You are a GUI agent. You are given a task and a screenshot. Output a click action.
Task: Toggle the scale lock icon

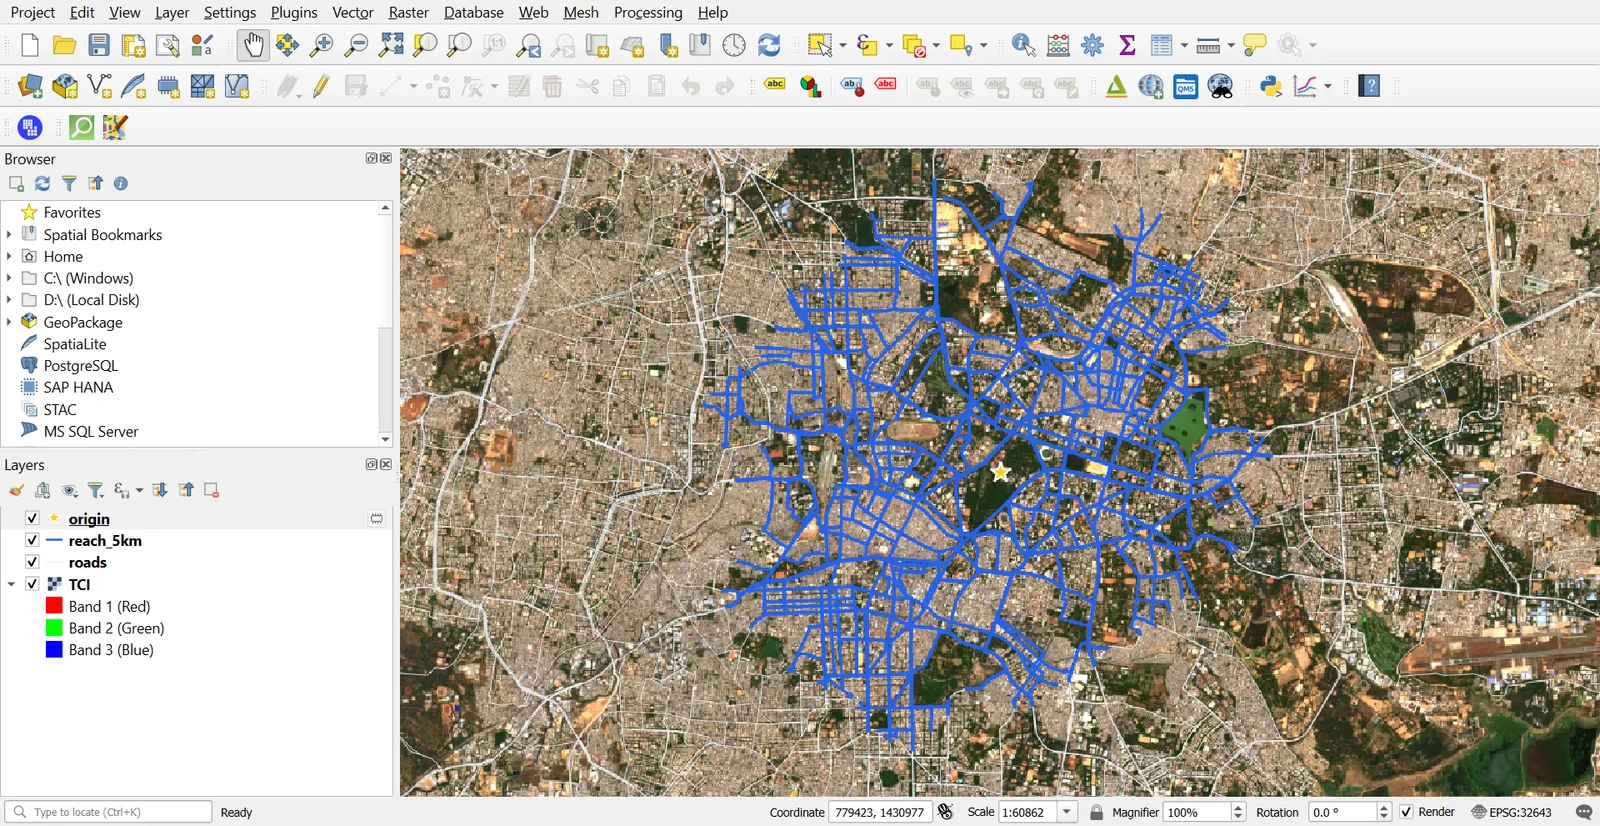click(1097, 812)
